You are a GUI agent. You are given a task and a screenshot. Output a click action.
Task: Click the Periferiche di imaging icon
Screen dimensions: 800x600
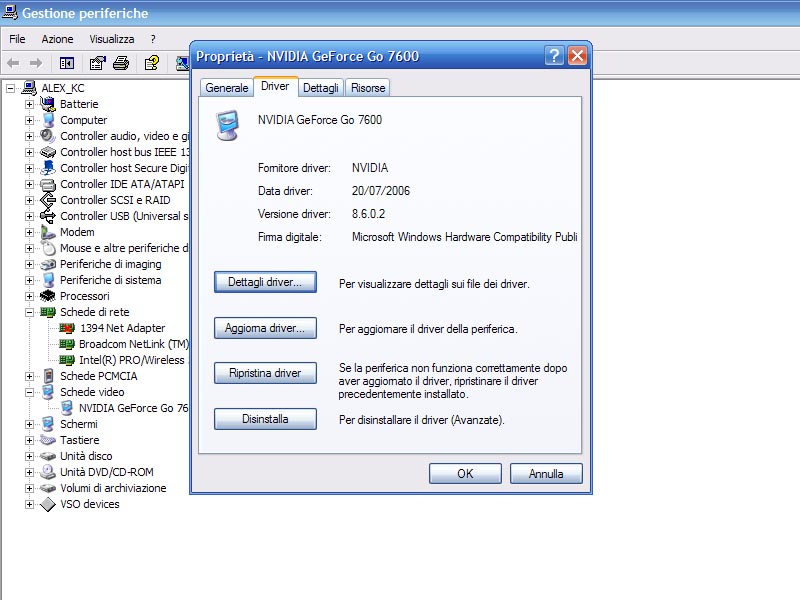48,264
